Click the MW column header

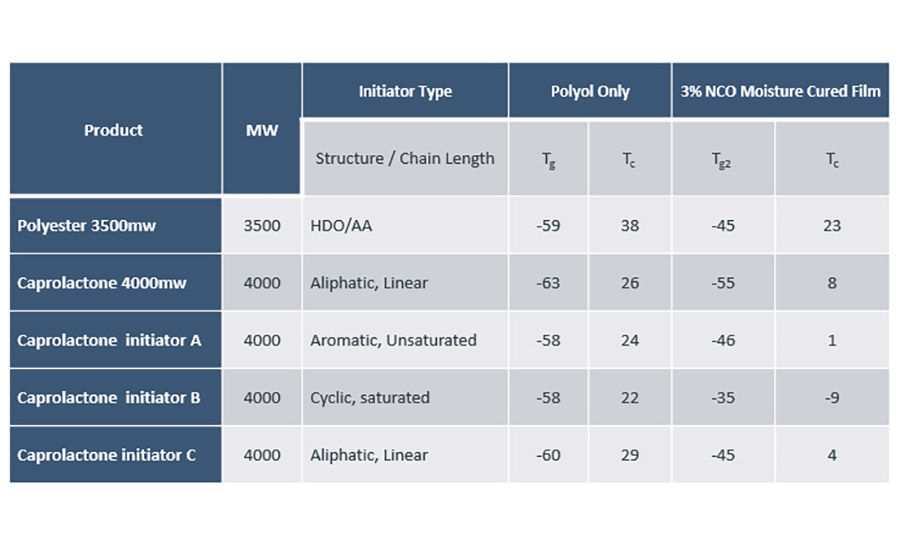point(262,130)
